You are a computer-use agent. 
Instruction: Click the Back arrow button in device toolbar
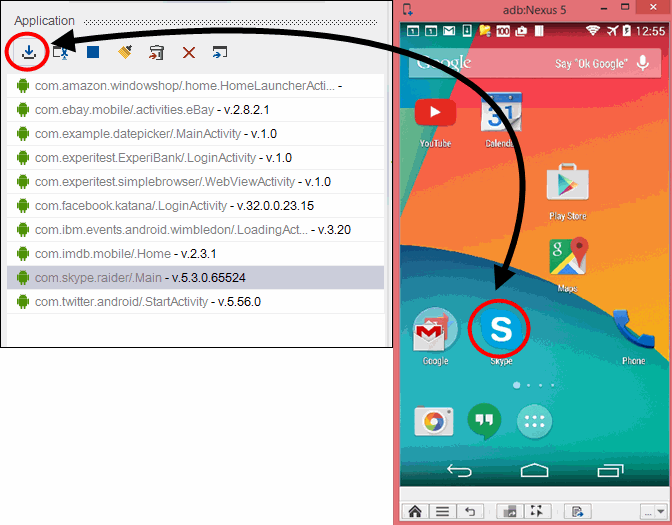[x=470, y=511]
